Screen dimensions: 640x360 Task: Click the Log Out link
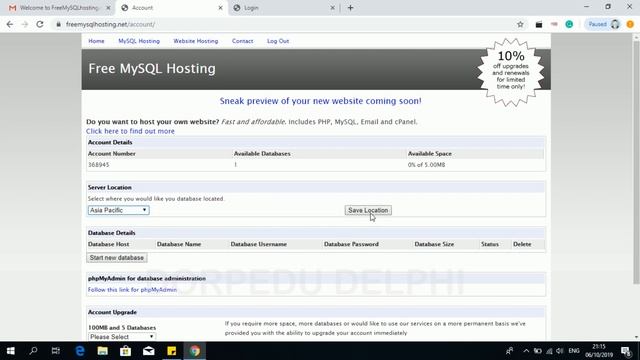click(278, 41)
